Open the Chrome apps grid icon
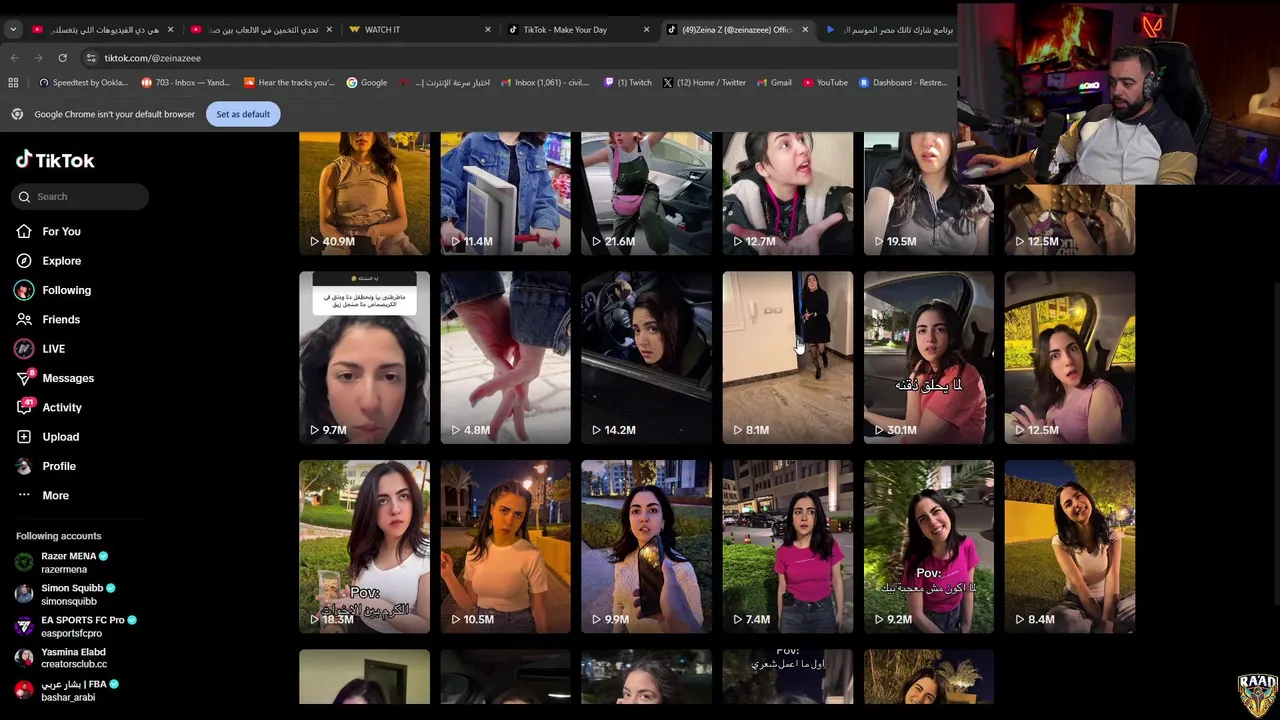 pos(13,83)
